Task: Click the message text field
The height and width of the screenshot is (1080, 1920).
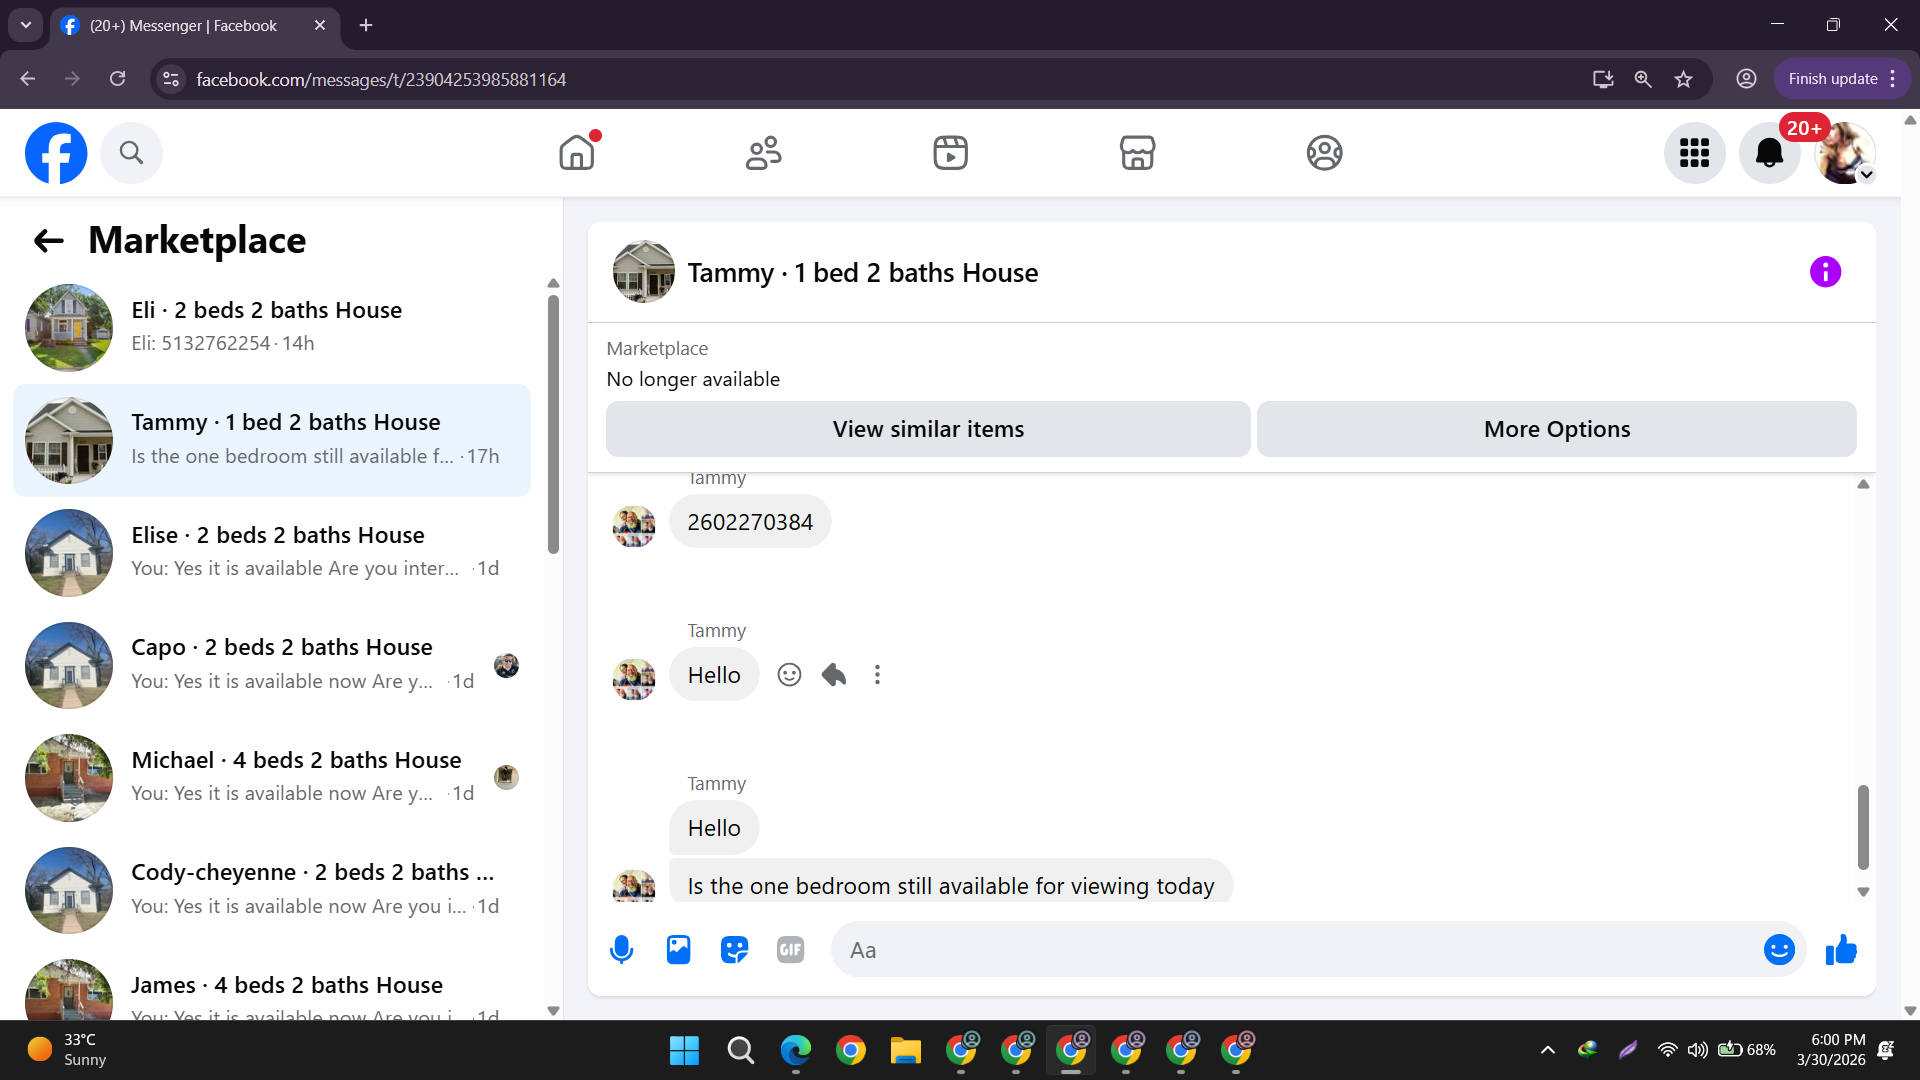Action: pos(1290,950)
